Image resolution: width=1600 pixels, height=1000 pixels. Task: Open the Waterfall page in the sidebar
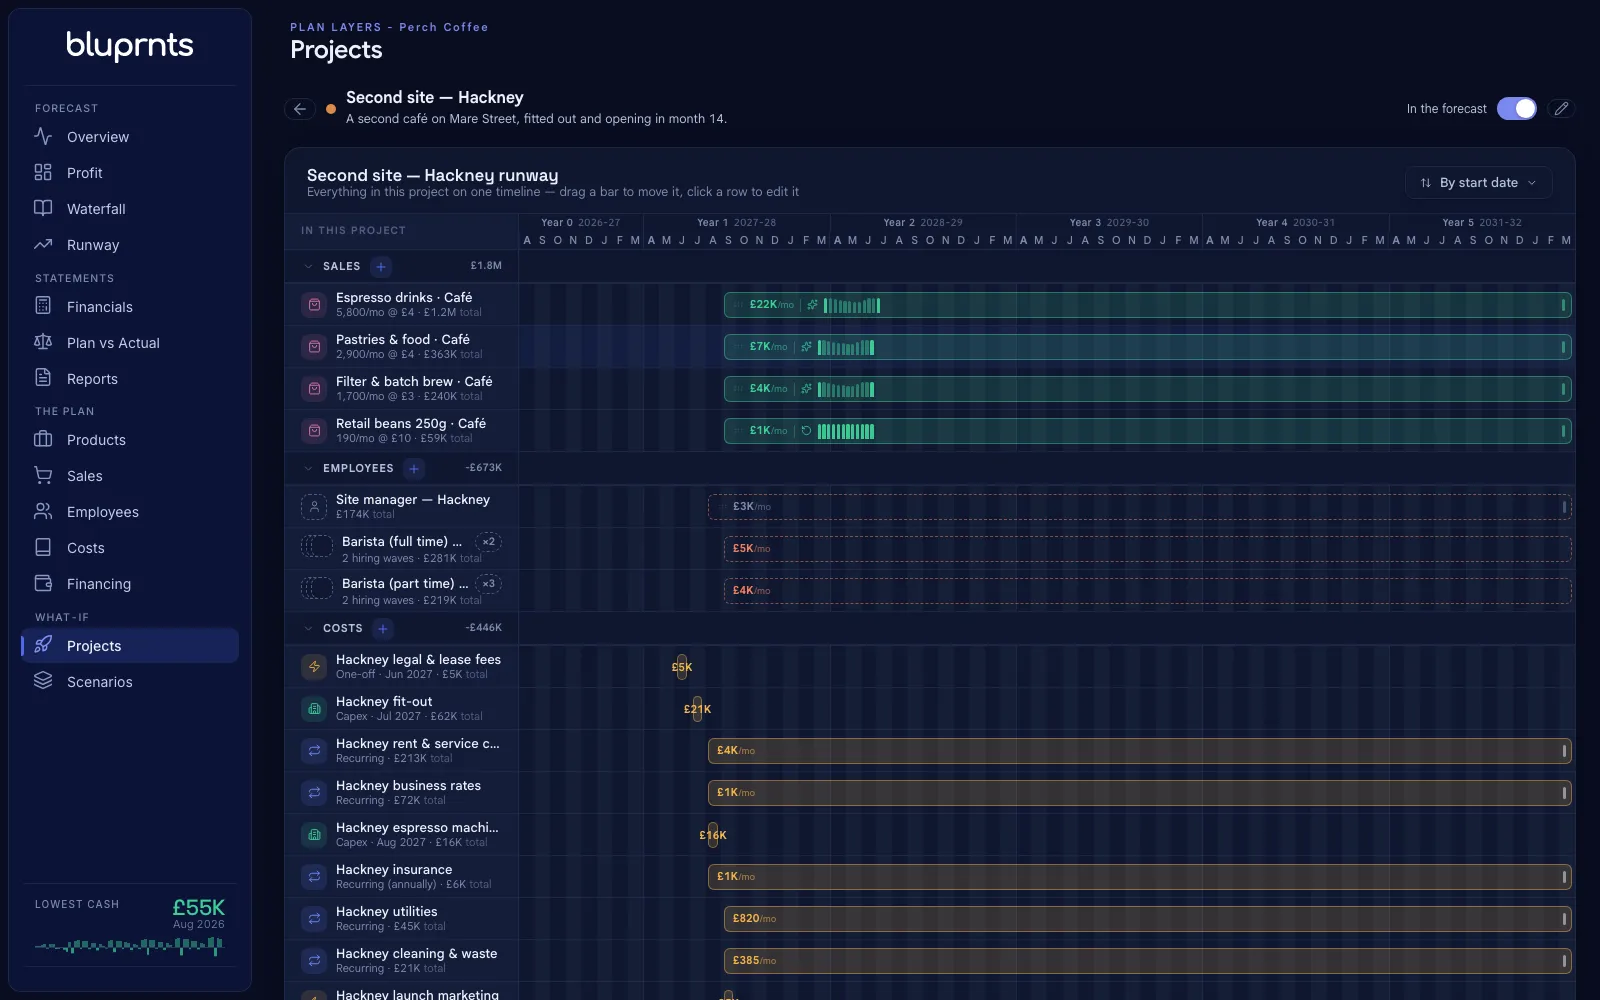pyautogui.click(x=130, y=209)
